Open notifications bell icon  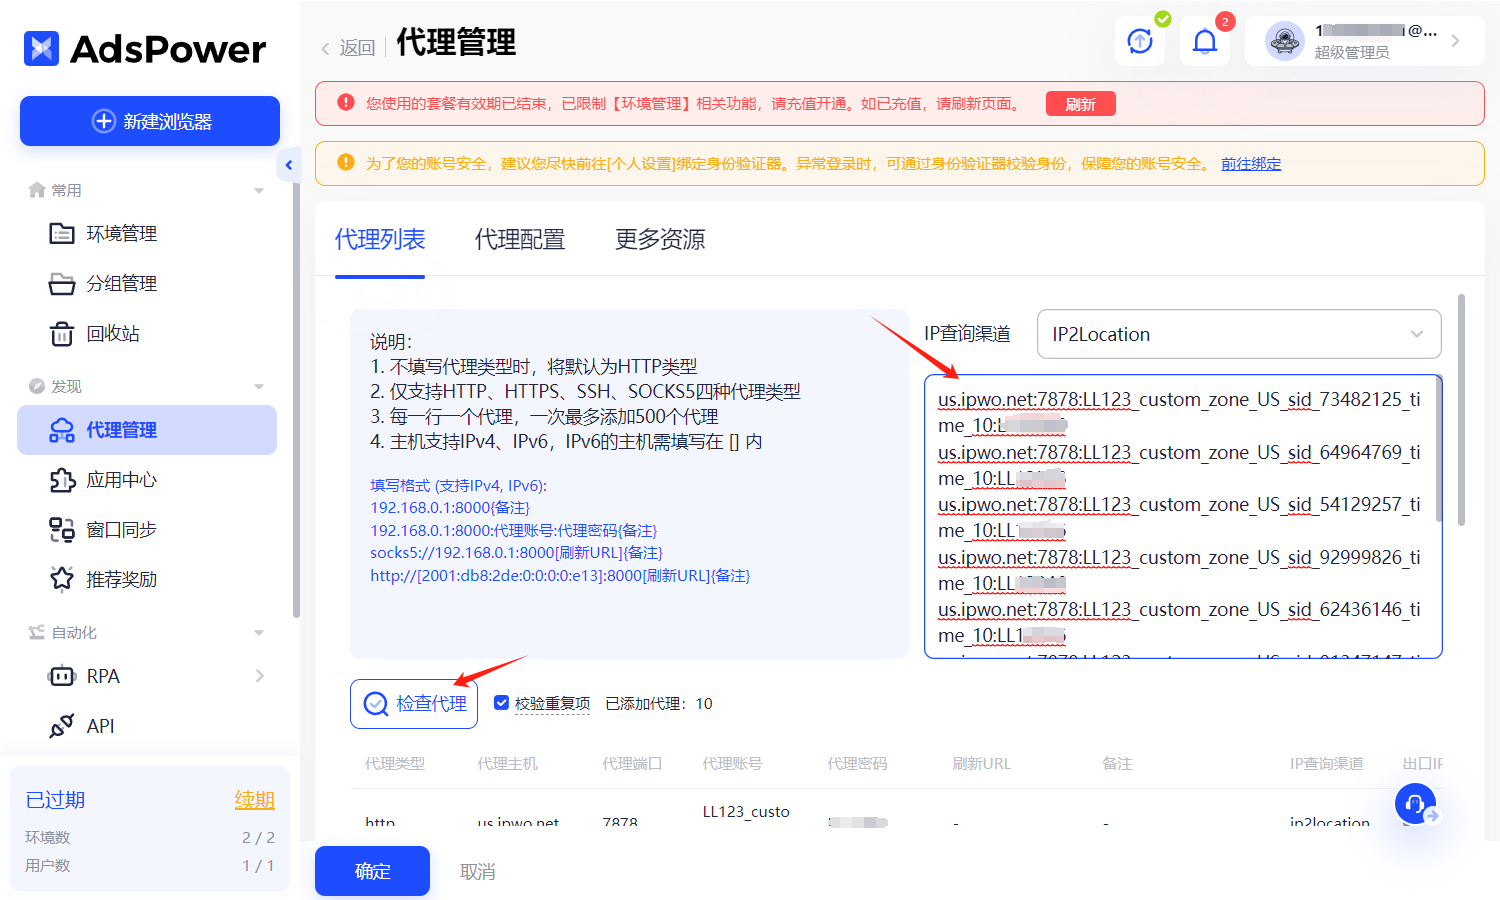pos(1205,41)
